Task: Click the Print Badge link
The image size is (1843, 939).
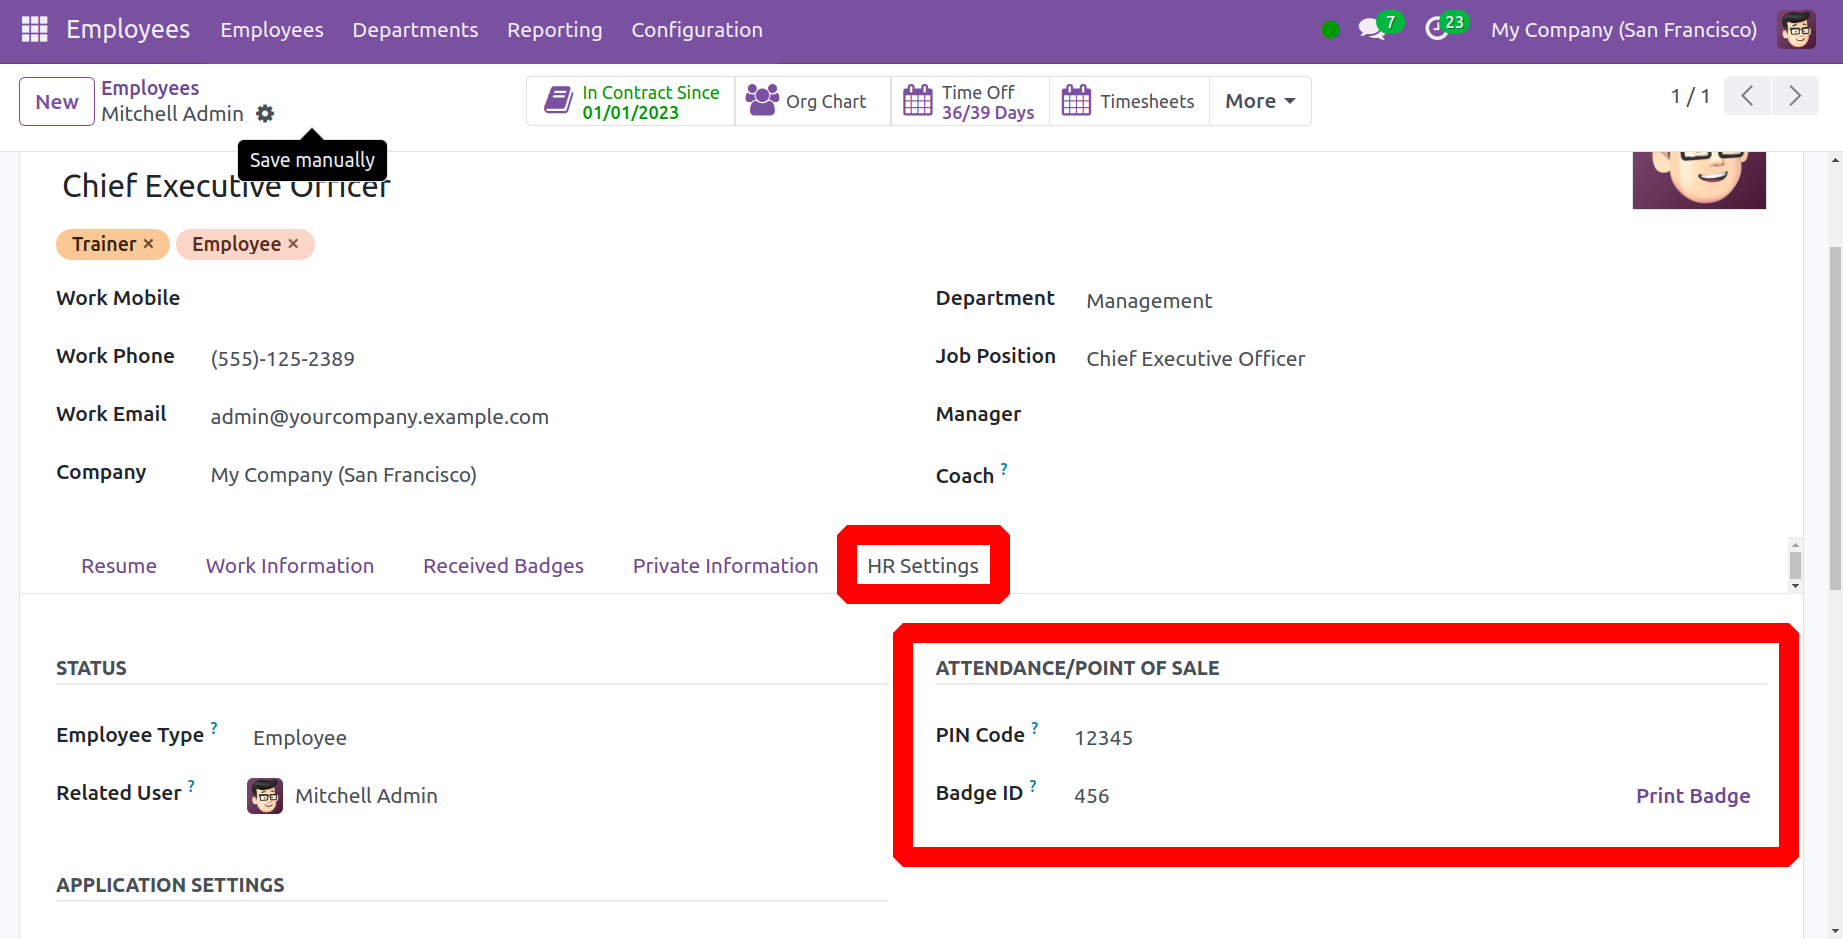Action: (x=1692, y=796)
